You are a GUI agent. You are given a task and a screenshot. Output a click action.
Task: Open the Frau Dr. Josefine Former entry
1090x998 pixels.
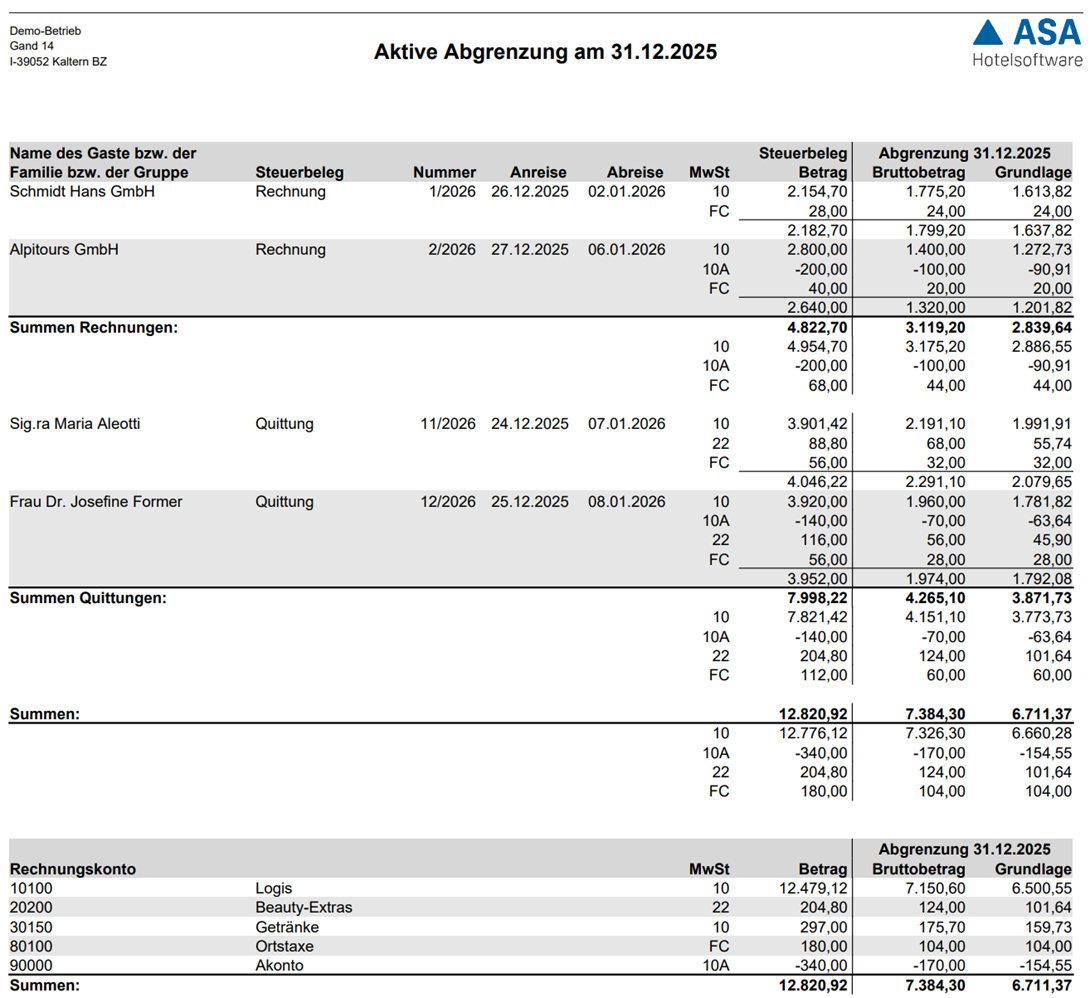[96, 502]
